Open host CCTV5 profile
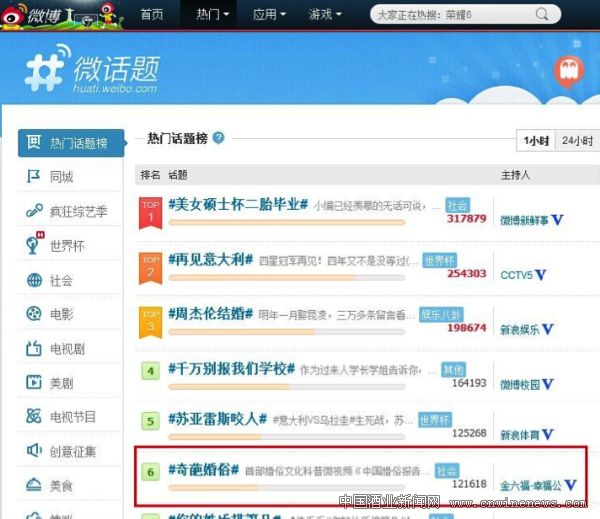Image resolution: width=600 pixels, height=519 pixels. (x=517, y=275)
